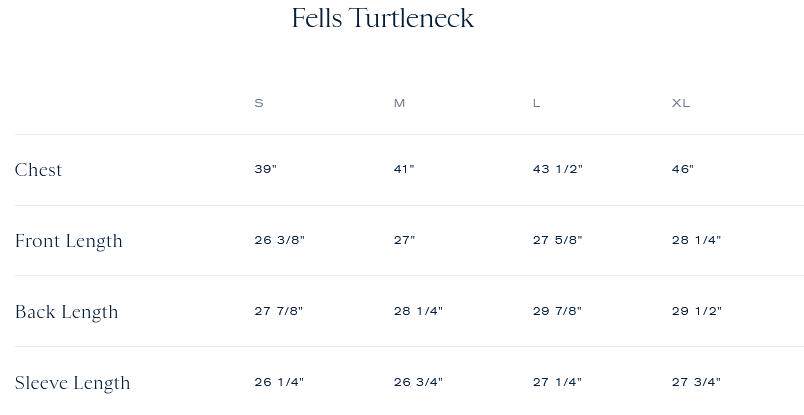
Task: Click the 43 1/2" Chest value
Action: (557, 169)
